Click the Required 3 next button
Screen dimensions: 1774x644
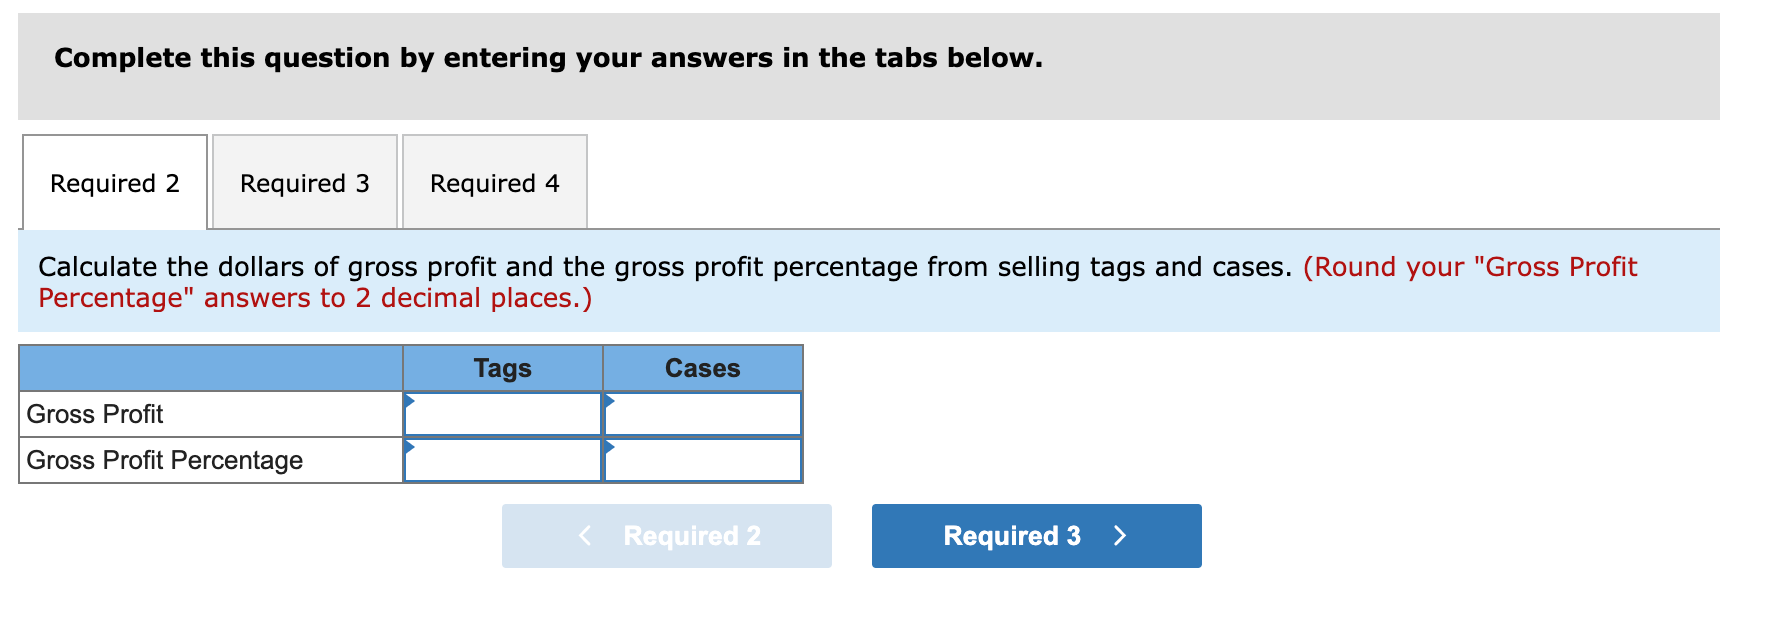point(1035,536)
